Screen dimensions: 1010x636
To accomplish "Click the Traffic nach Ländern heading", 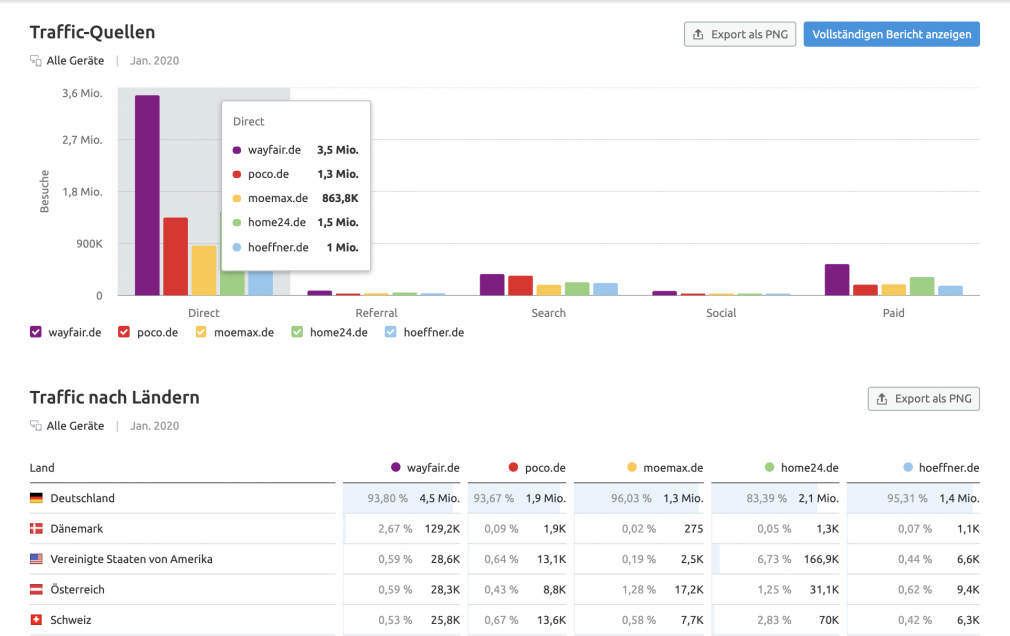I will click(x=115, y=397).
